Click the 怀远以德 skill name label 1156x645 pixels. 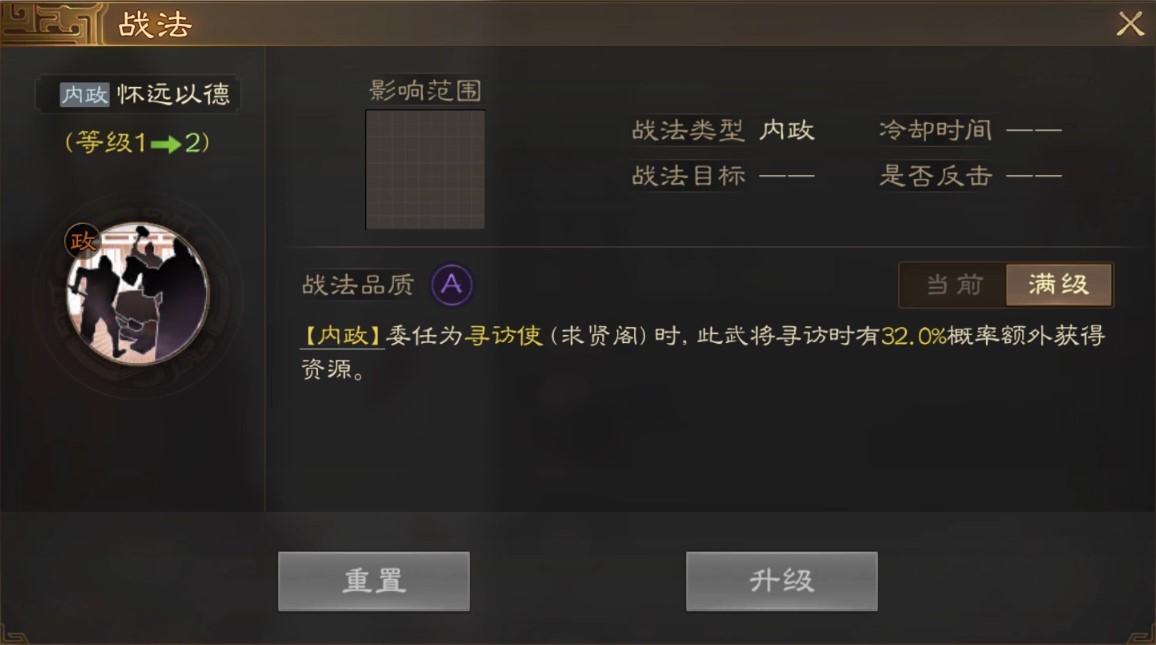tap(173, 94)
